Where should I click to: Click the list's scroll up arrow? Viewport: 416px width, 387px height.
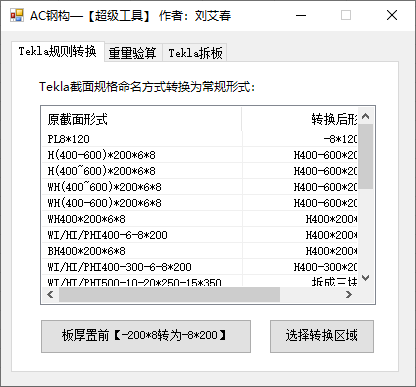tap(366, 116)
